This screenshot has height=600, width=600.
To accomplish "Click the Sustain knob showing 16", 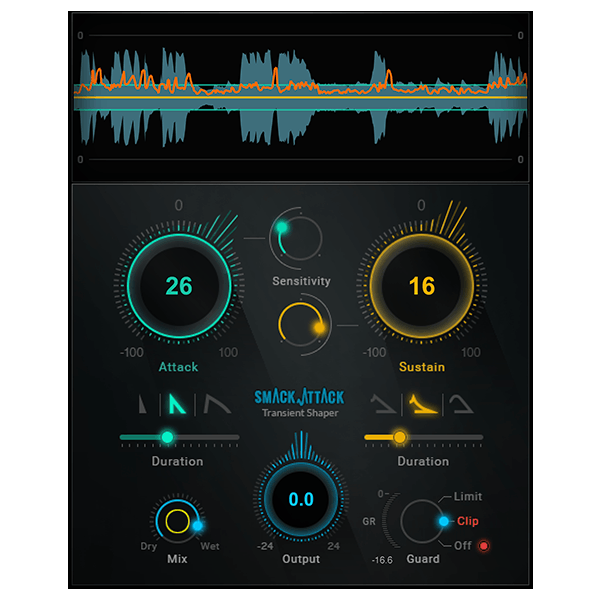I will pos(421,287).
